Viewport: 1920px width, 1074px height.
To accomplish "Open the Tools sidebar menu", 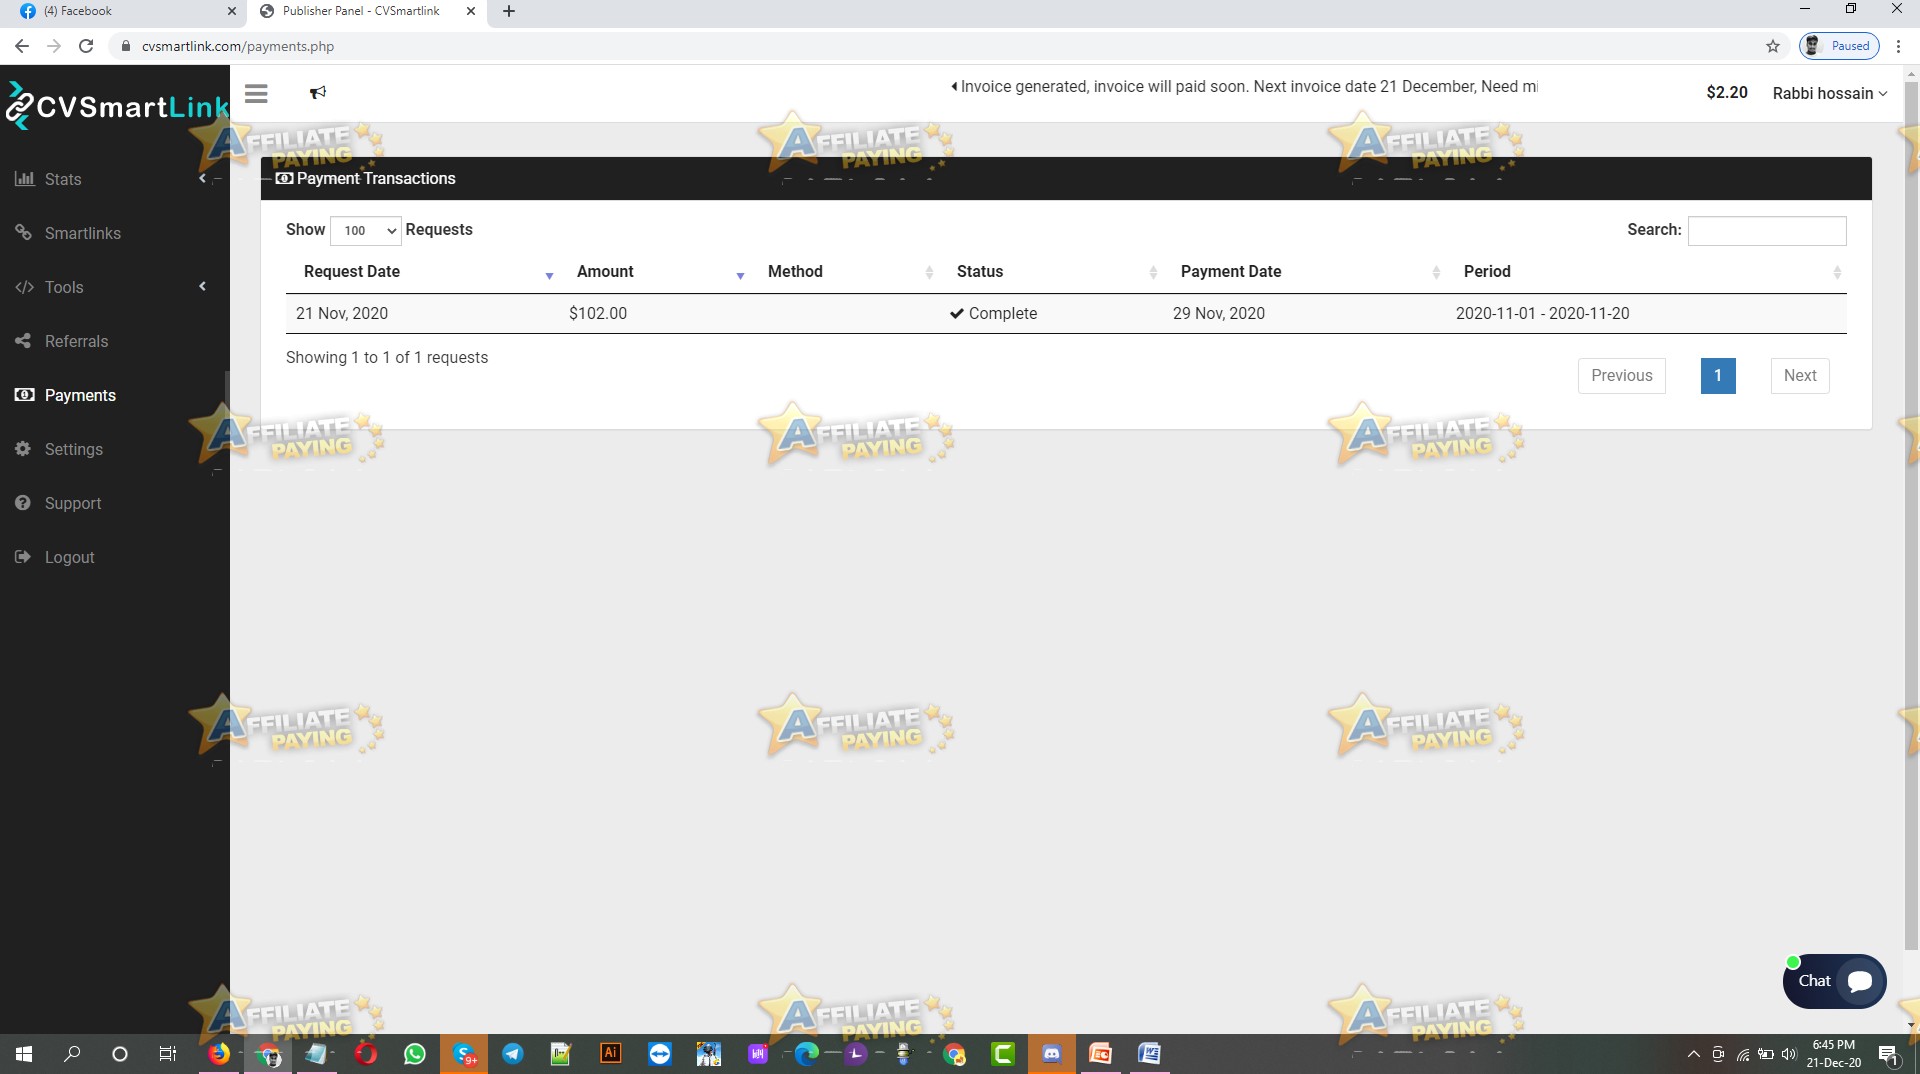I will 63,287.
